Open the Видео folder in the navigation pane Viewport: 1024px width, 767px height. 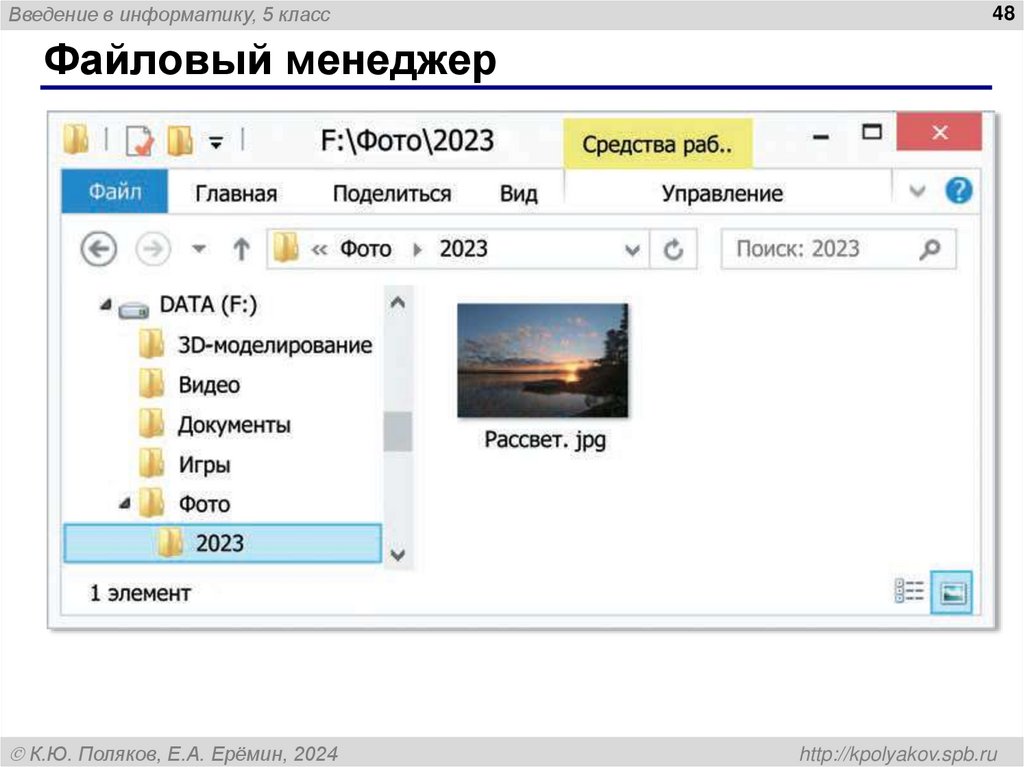click(x=209, y=384)
